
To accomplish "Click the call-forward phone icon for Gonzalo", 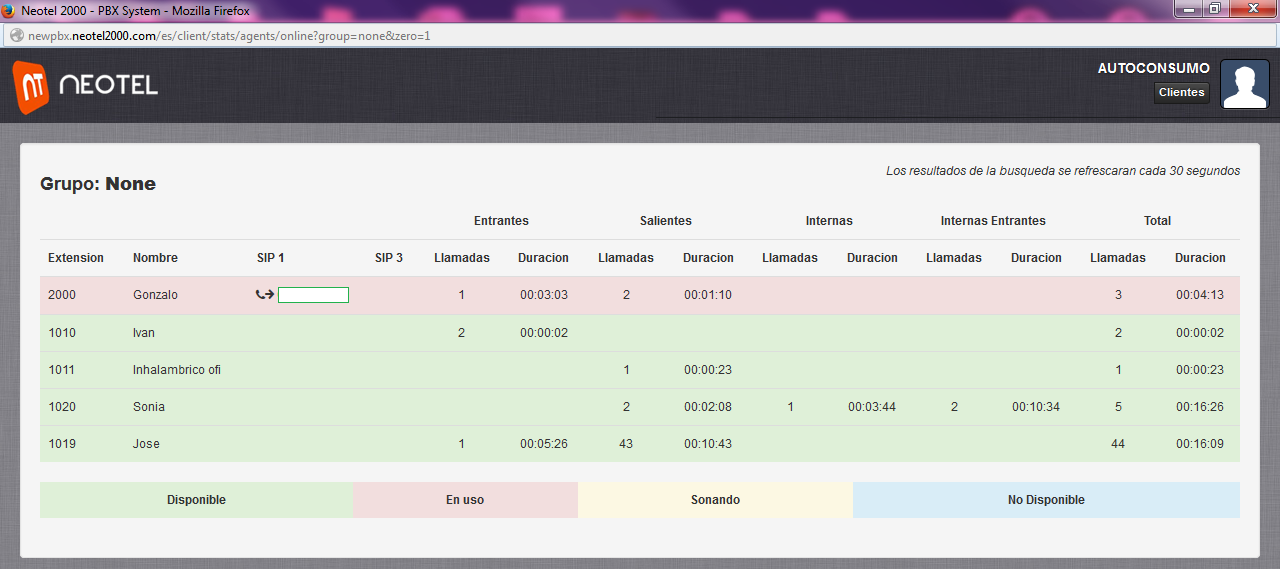I will point(264,295).
